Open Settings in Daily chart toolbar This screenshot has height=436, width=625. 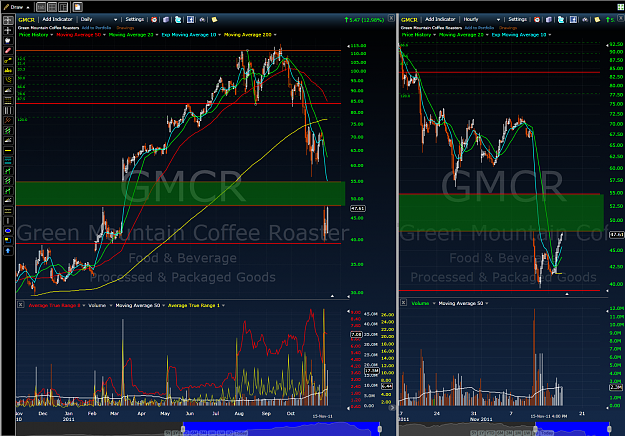pos(135,19)
